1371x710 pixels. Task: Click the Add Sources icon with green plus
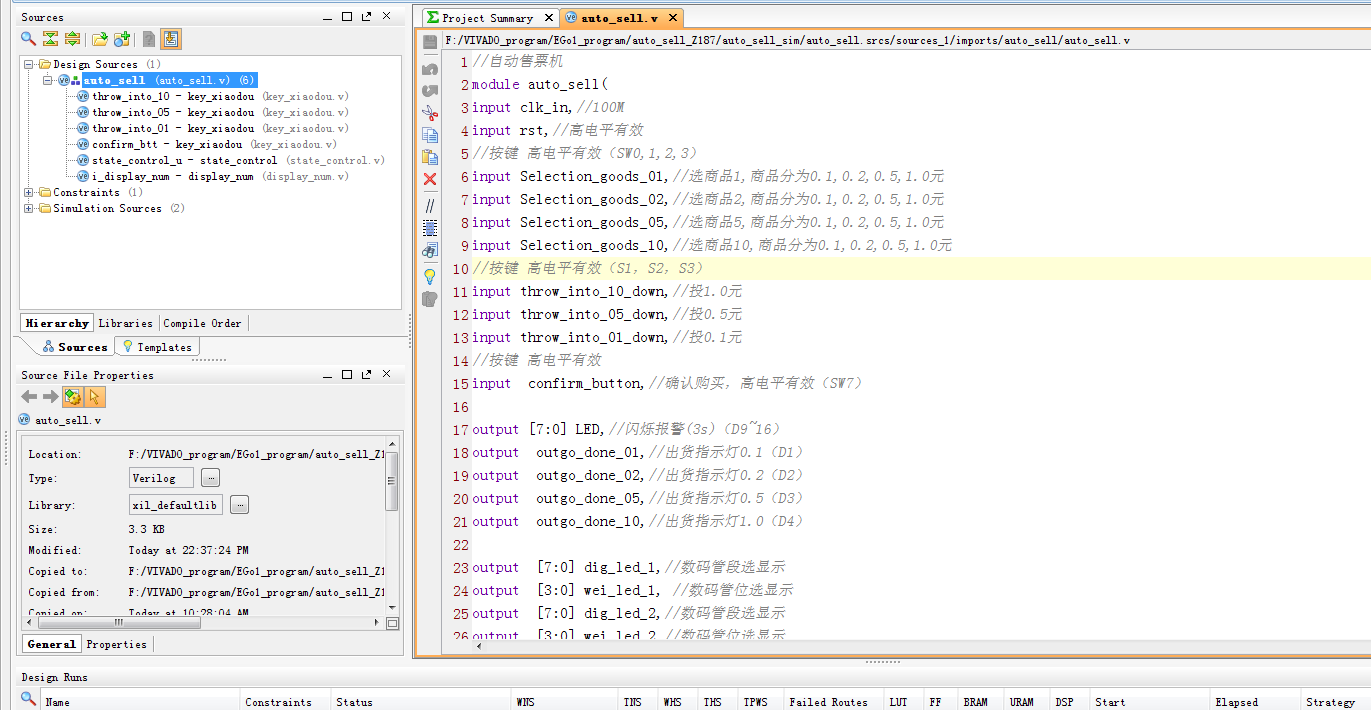coord(121,39)
